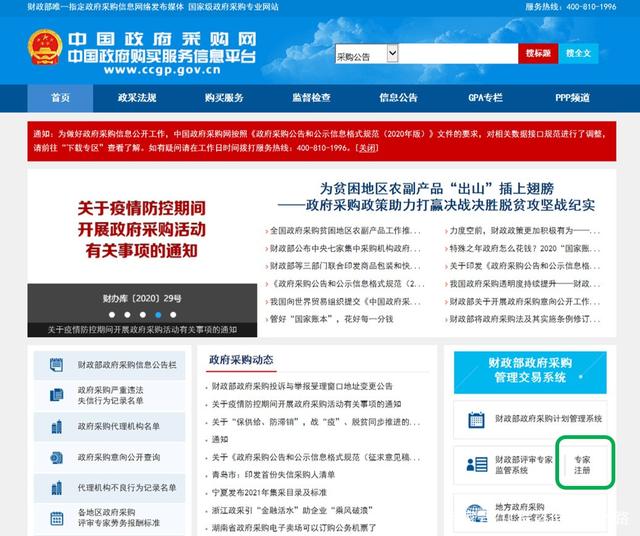Screen dimensions: 640x536
Task: Select the first carousel slide dot
Action: pos(112,315)
